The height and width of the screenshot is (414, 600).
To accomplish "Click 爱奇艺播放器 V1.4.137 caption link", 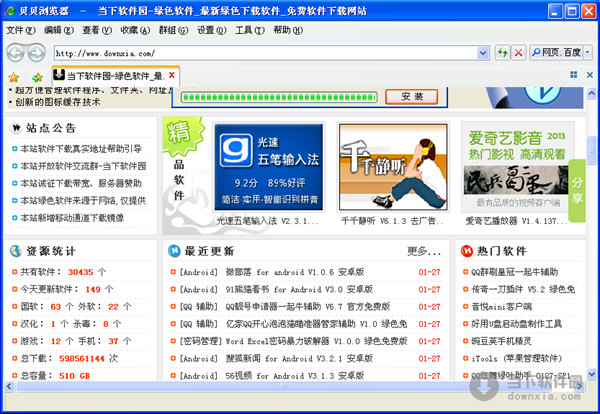I will click(x=517, y=221).
